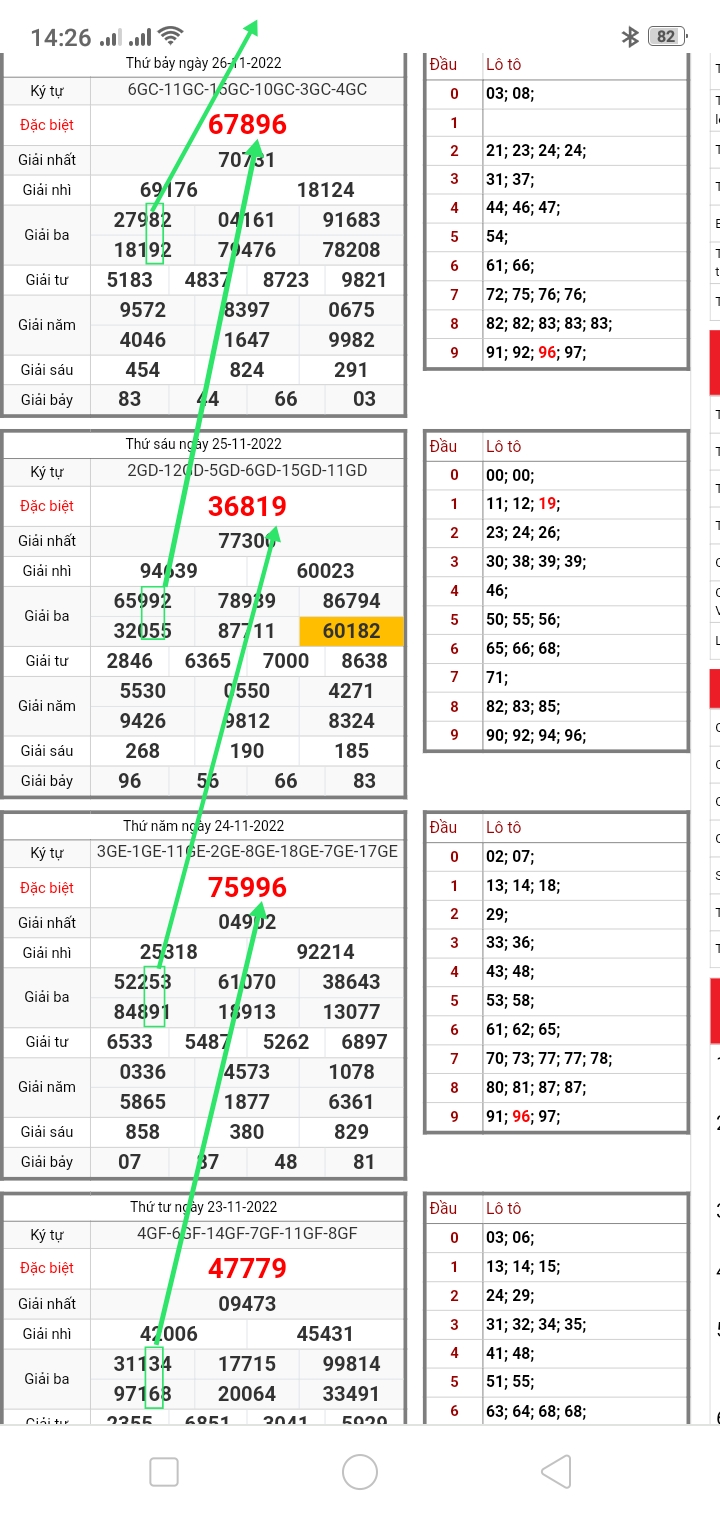Tap the battery indicator showing 82
The height and width of the screenshot is (1520, 720).
pos(667,37)
